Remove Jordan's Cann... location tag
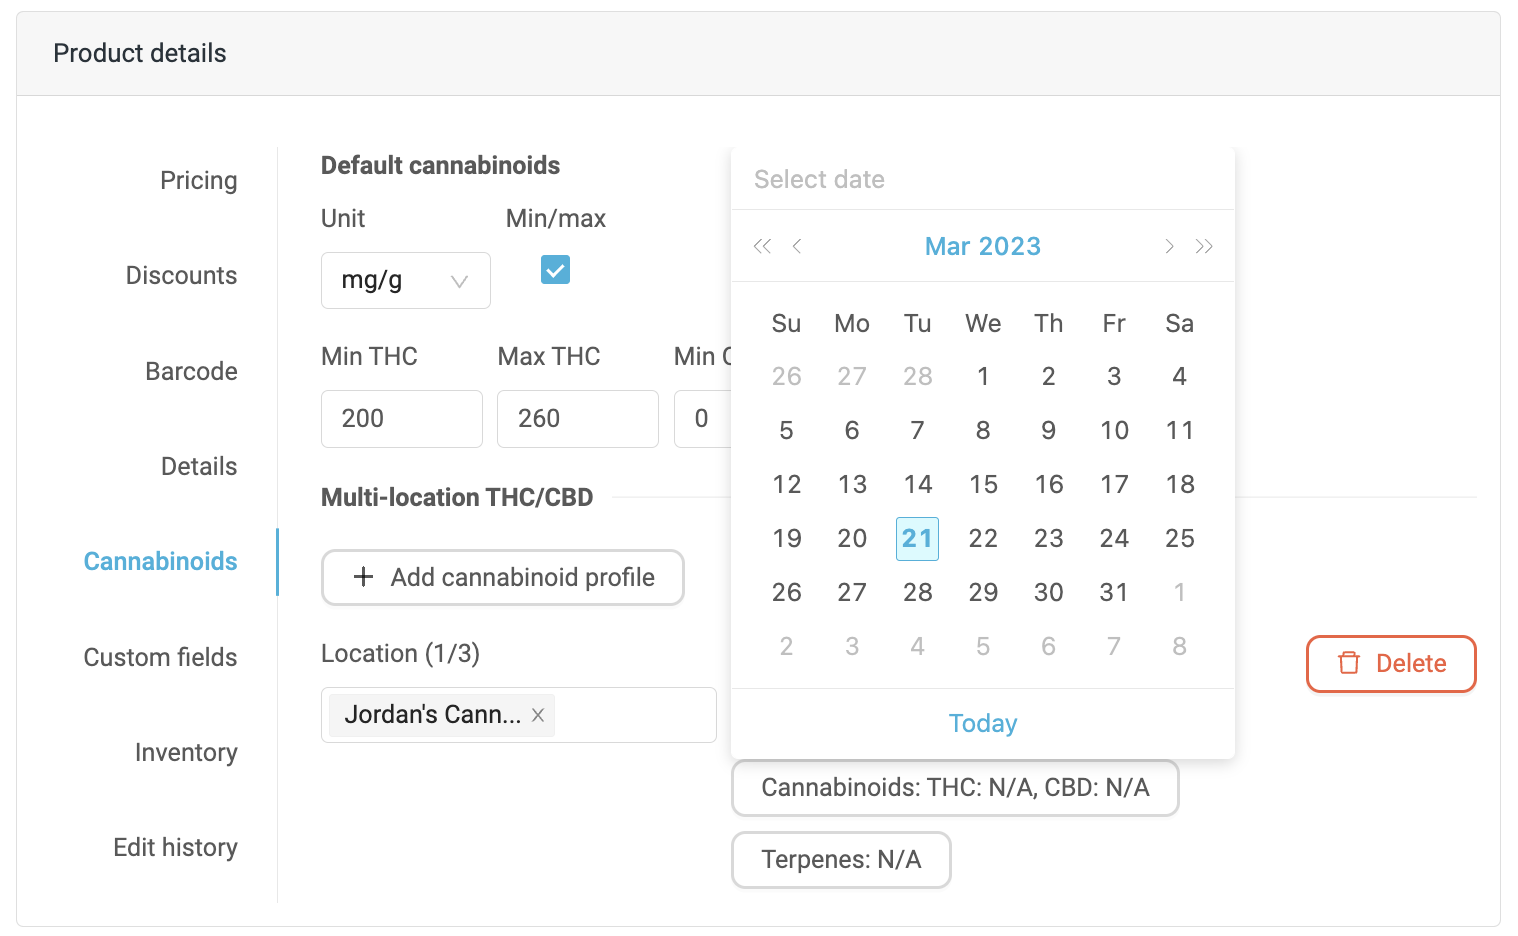 click(x=538, y=715)
